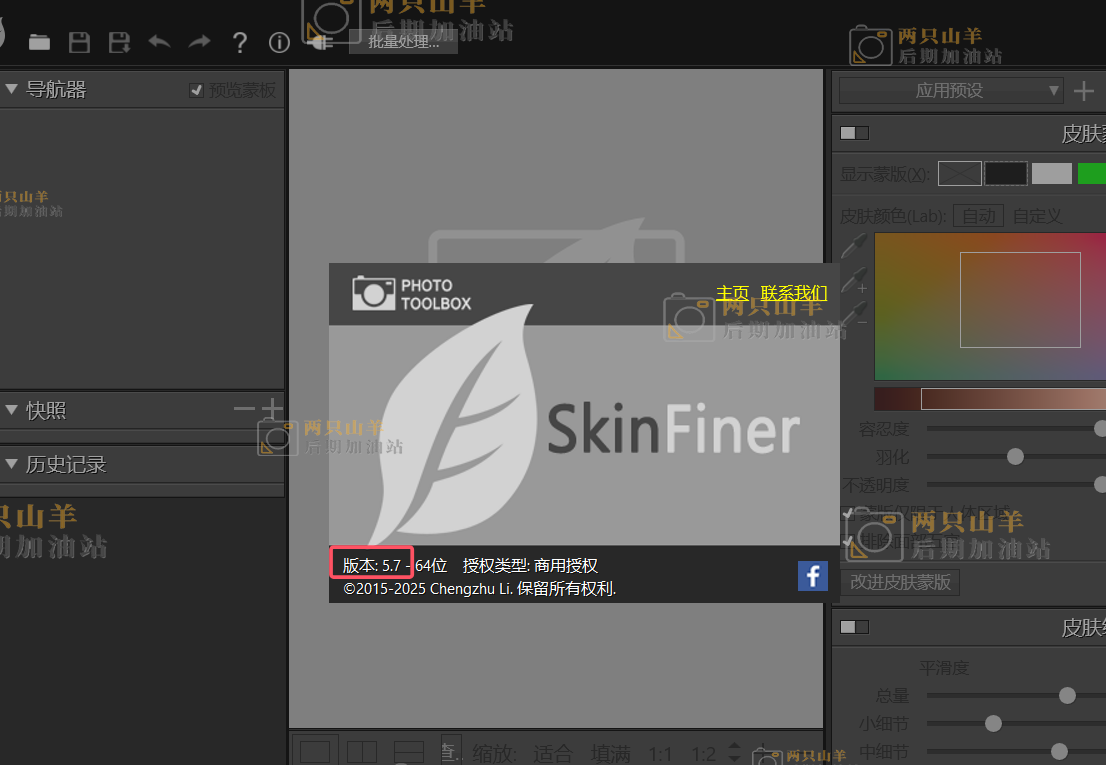Select the green mask display swatch
This screenshot has width=1106, height=765.
pyautogui.click(x=1091, y=174)
